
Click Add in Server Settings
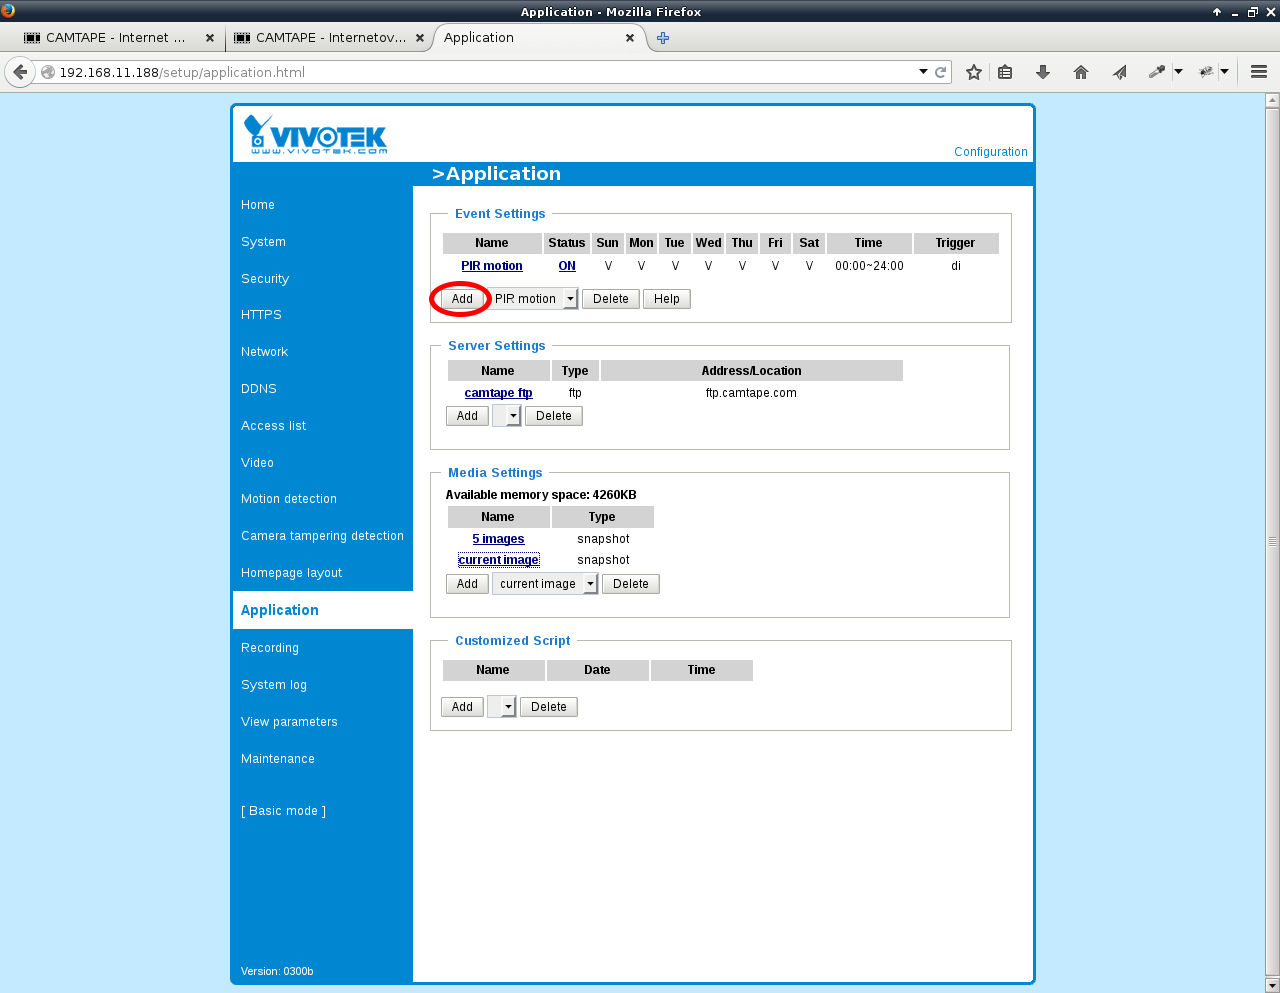[x=467, y=416]
